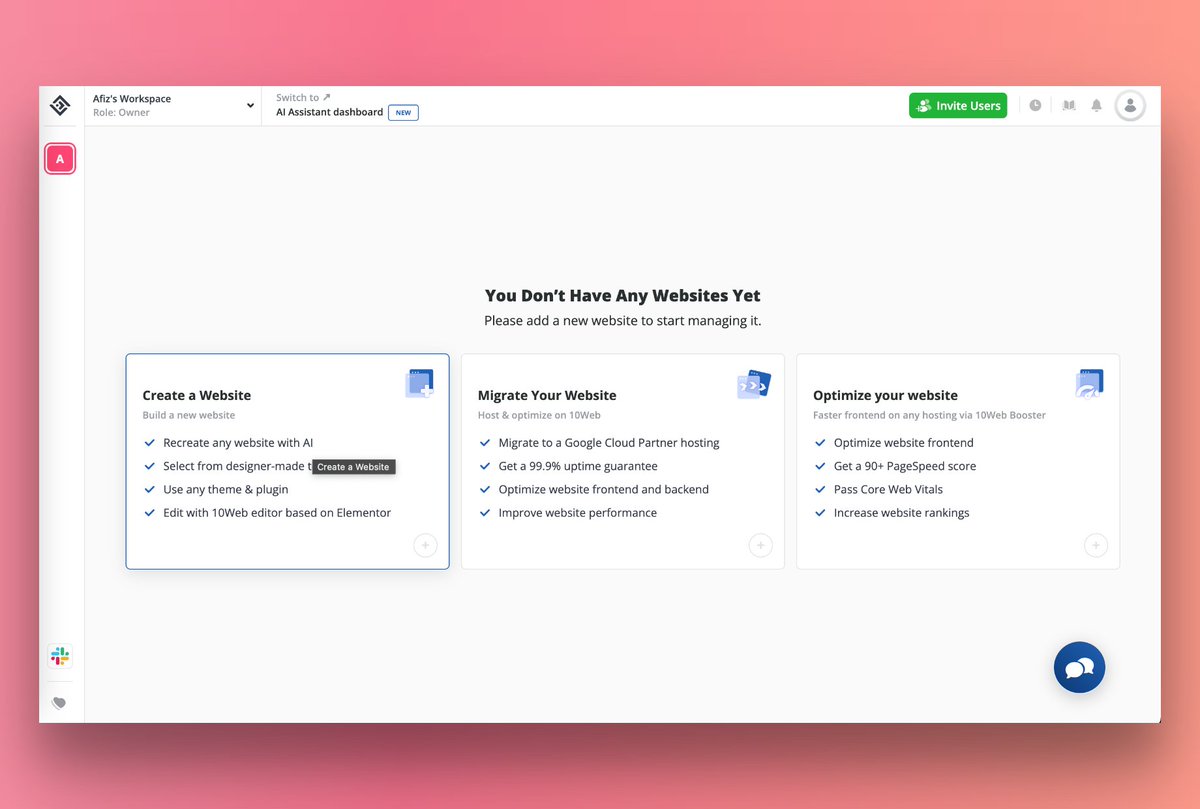Click the Invite Users button
Screen dimensions: 1200x809
coord(958,105)
